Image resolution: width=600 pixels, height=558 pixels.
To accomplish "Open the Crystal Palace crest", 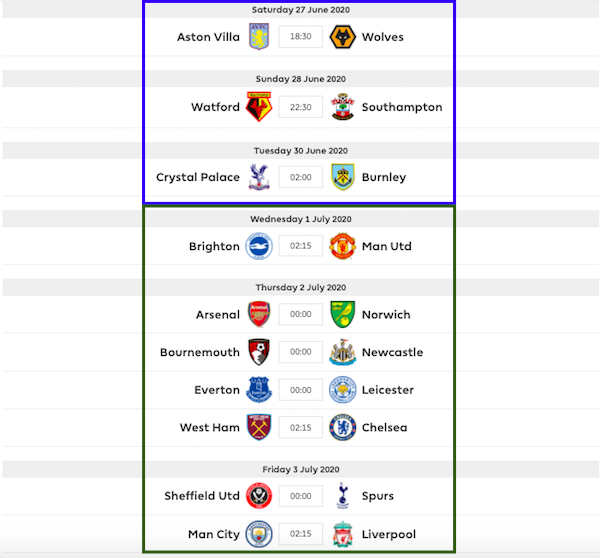I will (258, 177).
